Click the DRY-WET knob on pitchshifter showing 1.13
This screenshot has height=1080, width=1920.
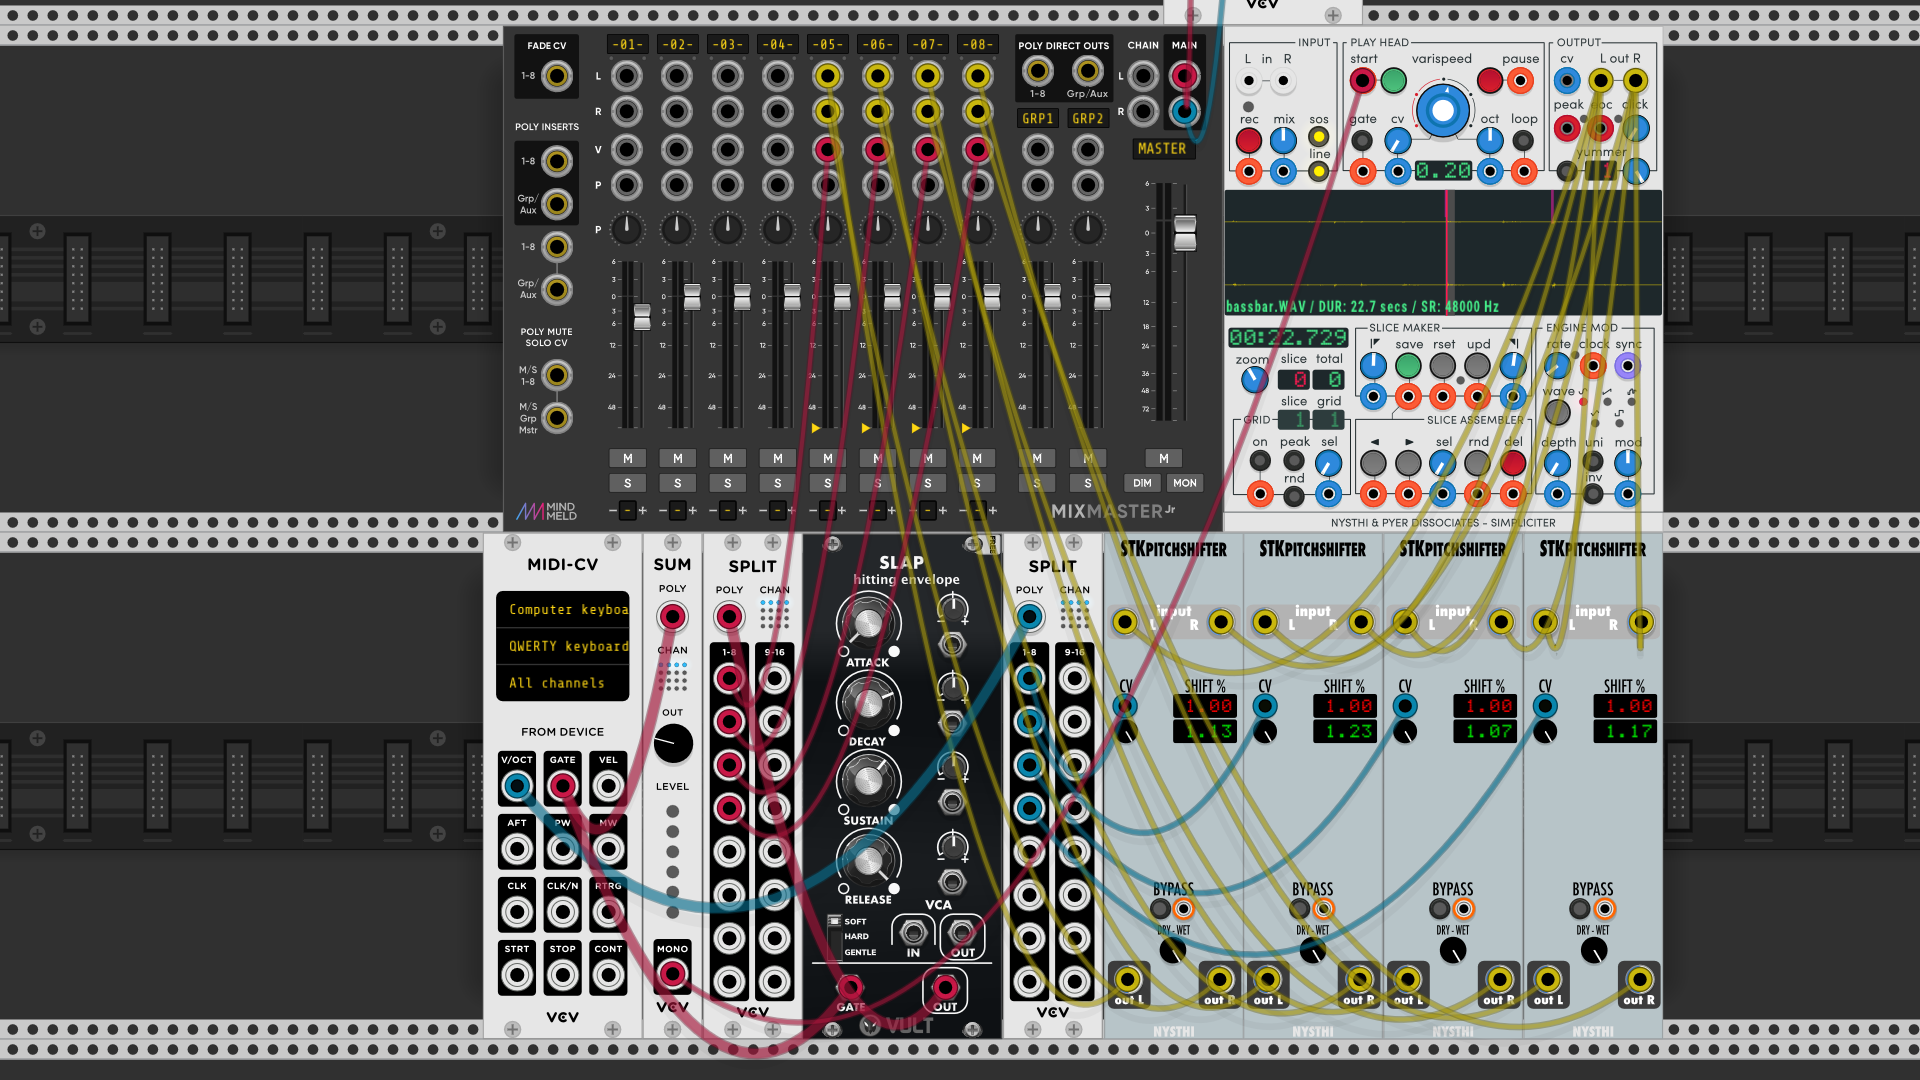pyautogui.click(x=1172, y=950)
